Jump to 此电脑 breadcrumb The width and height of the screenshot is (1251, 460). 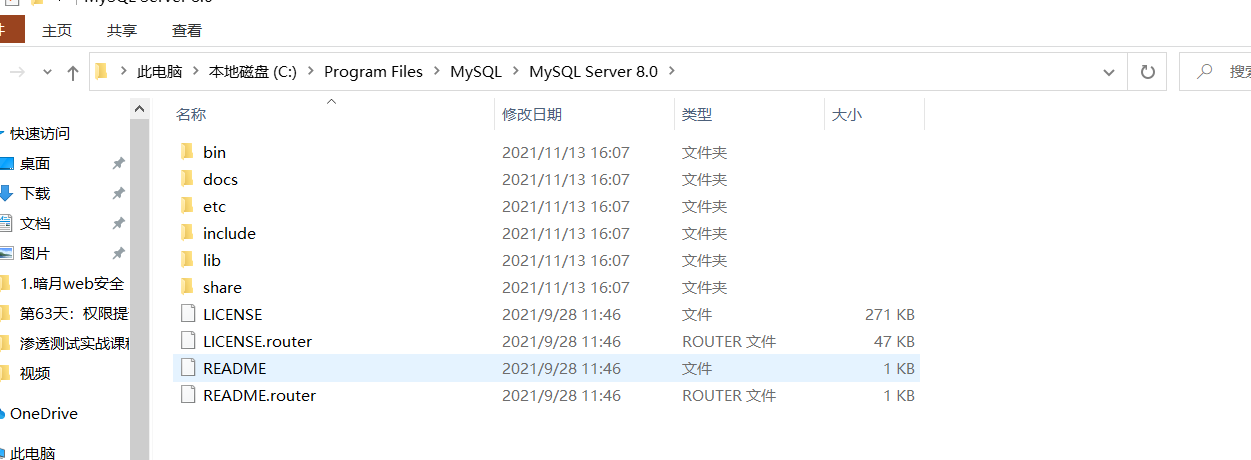pos(160,72)
